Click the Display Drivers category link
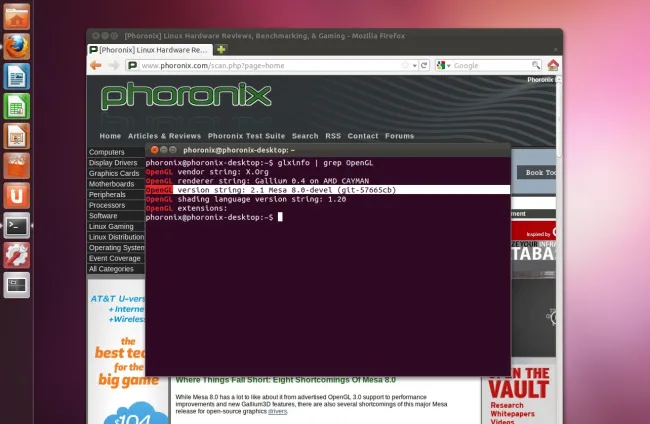 113,163
